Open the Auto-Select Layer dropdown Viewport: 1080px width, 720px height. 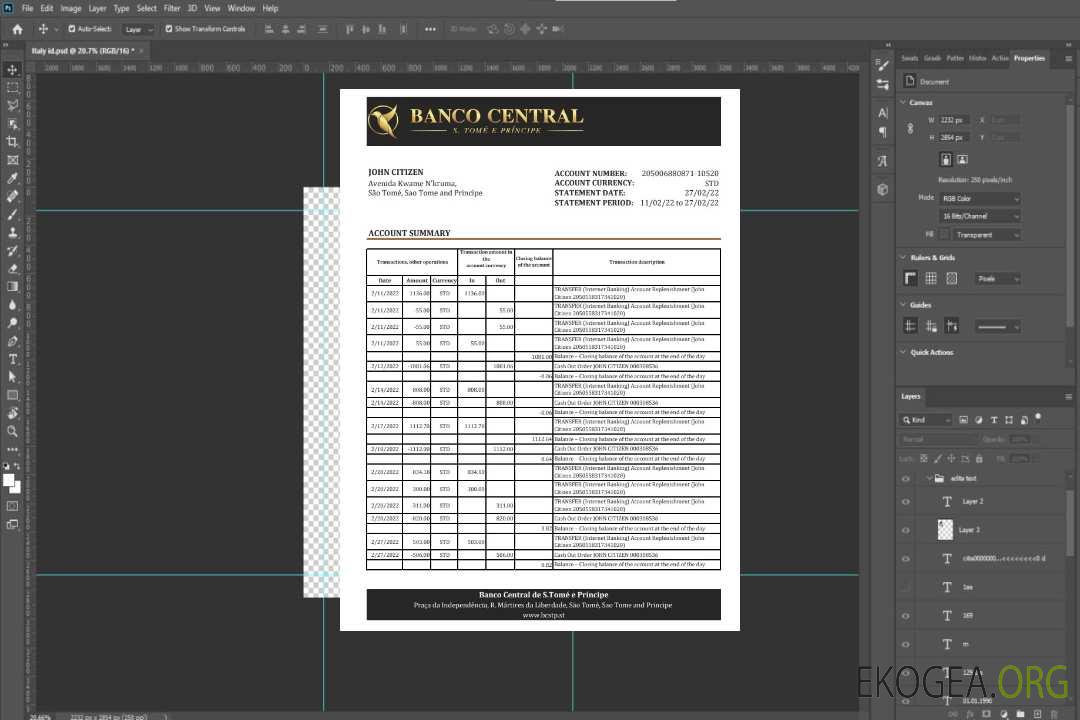pyautogui.click(x=139, y=30)
